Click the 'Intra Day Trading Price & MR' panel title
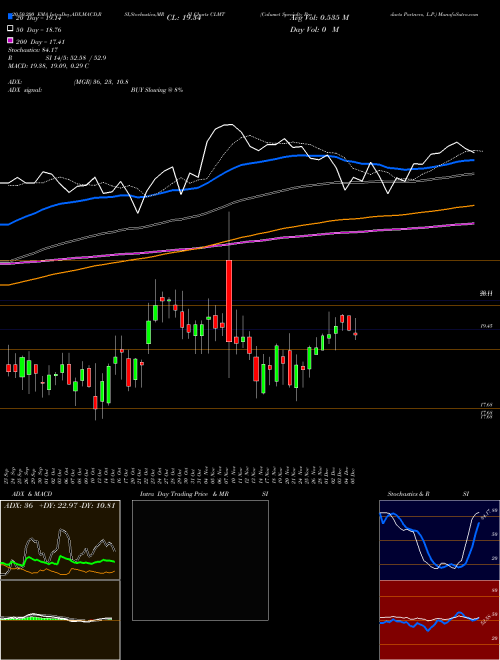This screenshot has width=500, height=660. (184, 494)
